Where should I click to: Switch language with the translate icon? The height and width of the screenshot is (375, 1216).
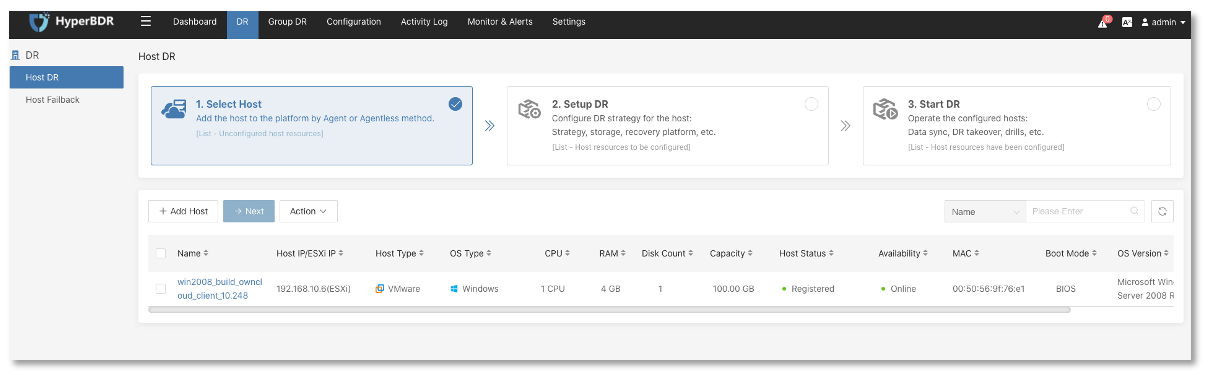1127,22
